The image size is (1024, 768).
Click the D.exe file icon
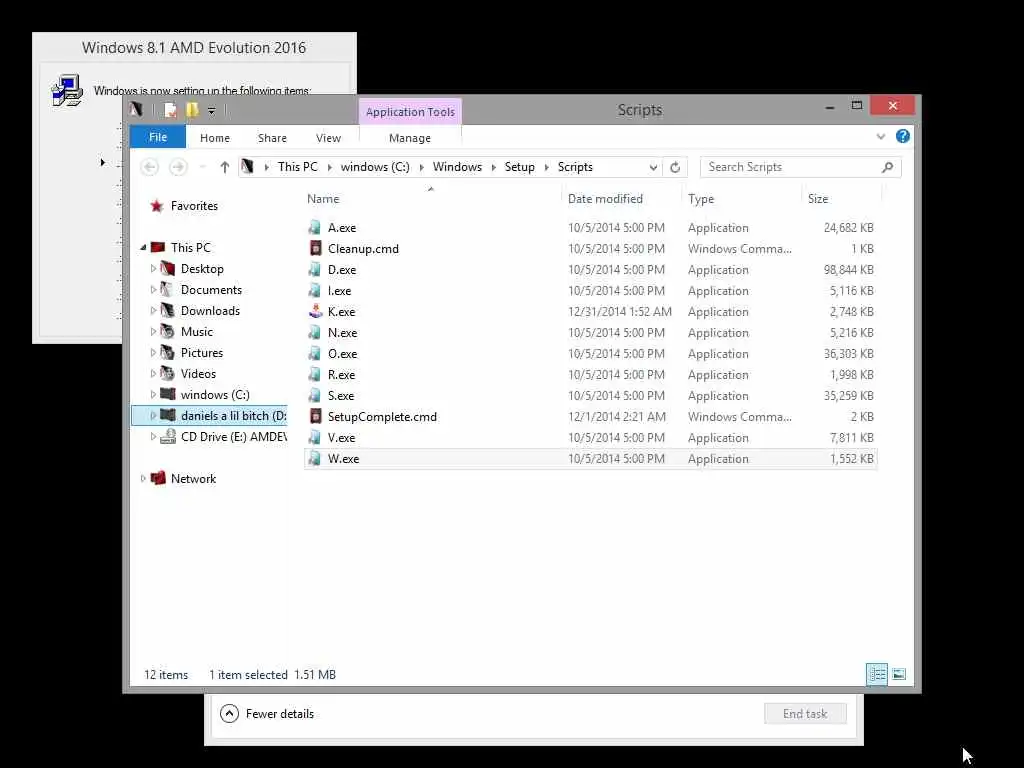[x=315, y=269]
